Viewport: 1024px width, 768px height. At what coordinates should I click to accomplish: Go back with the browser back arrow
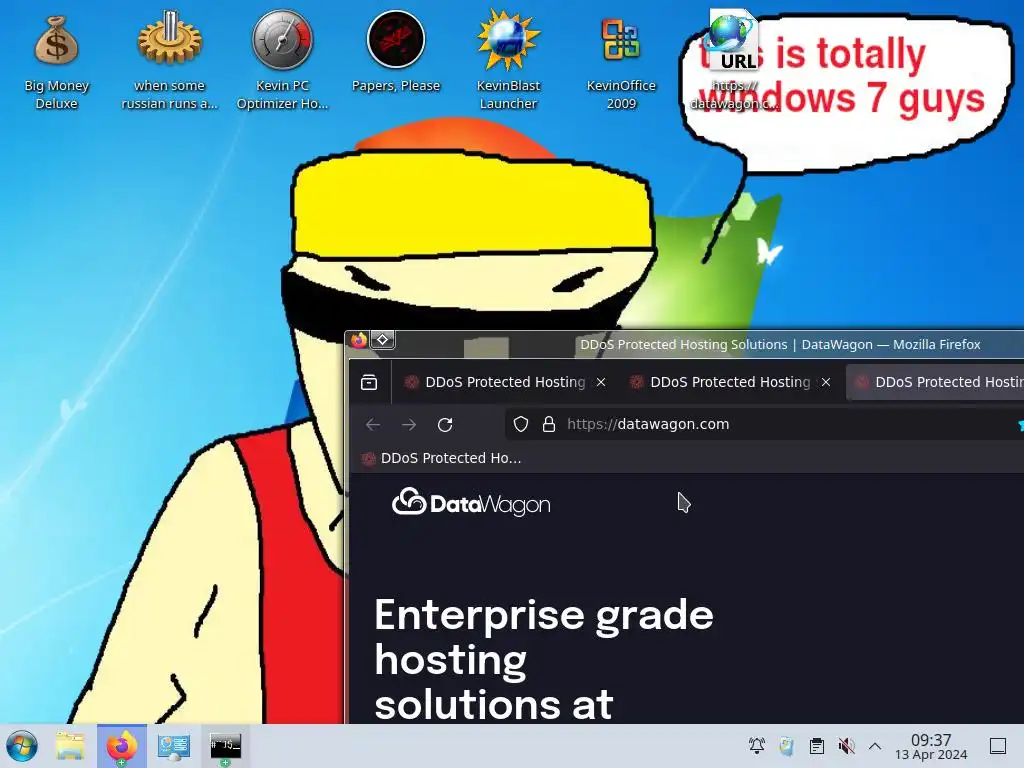(x=373, y=424)
